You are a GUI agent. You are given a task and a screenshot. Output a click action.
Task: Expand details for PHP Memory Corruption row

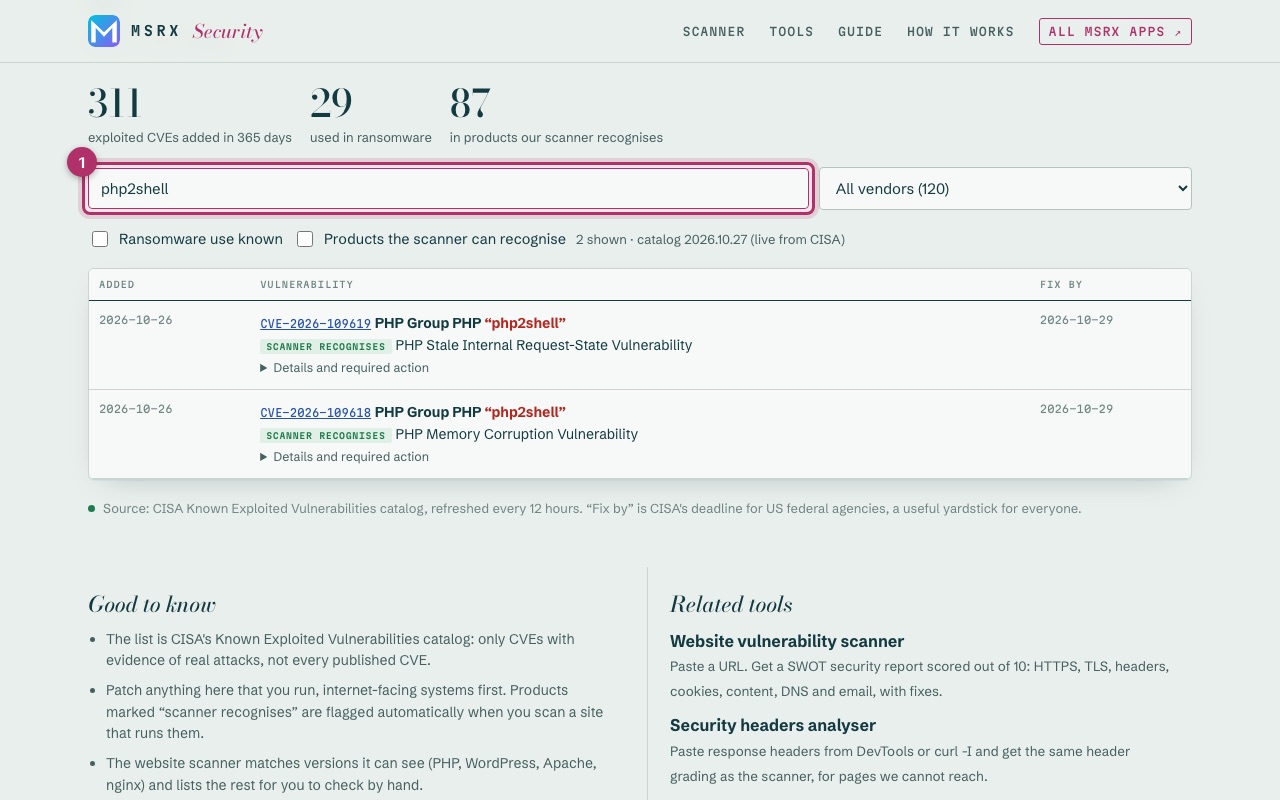[x=344, y=457]
